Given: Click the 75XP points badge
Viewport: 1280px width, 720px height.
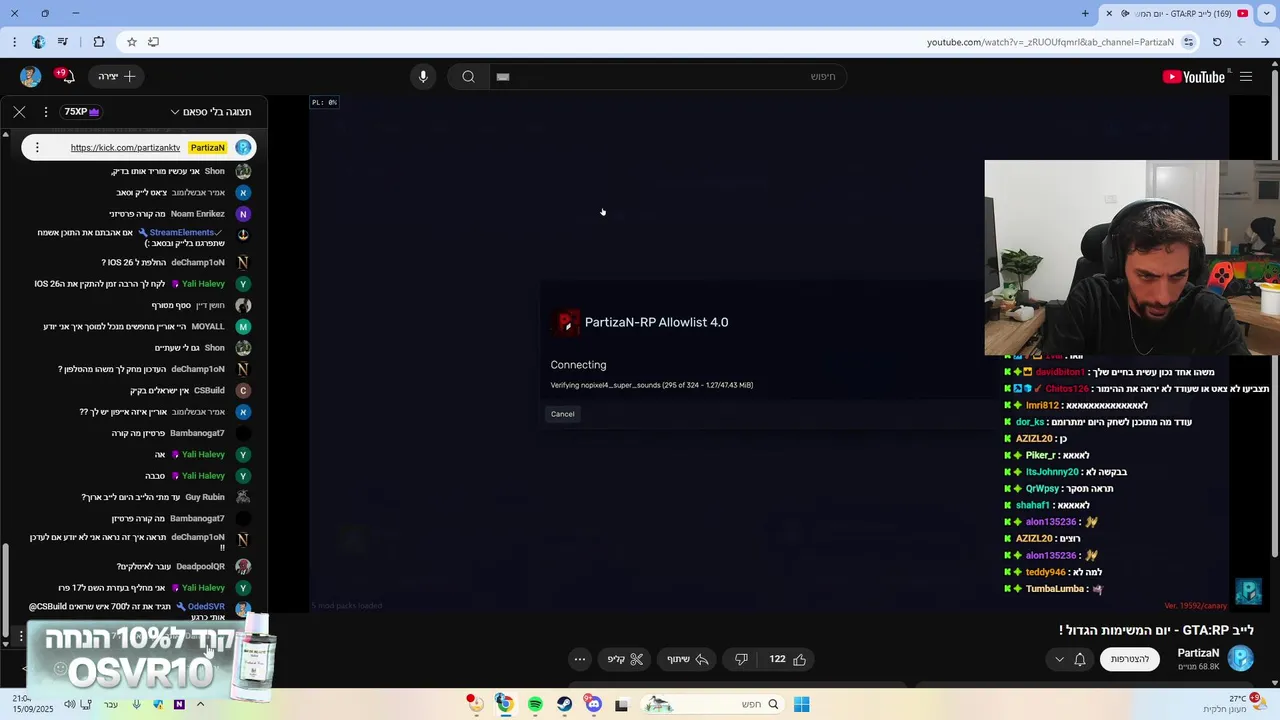Looking at the screenshot, I should [x=82, y=112].
